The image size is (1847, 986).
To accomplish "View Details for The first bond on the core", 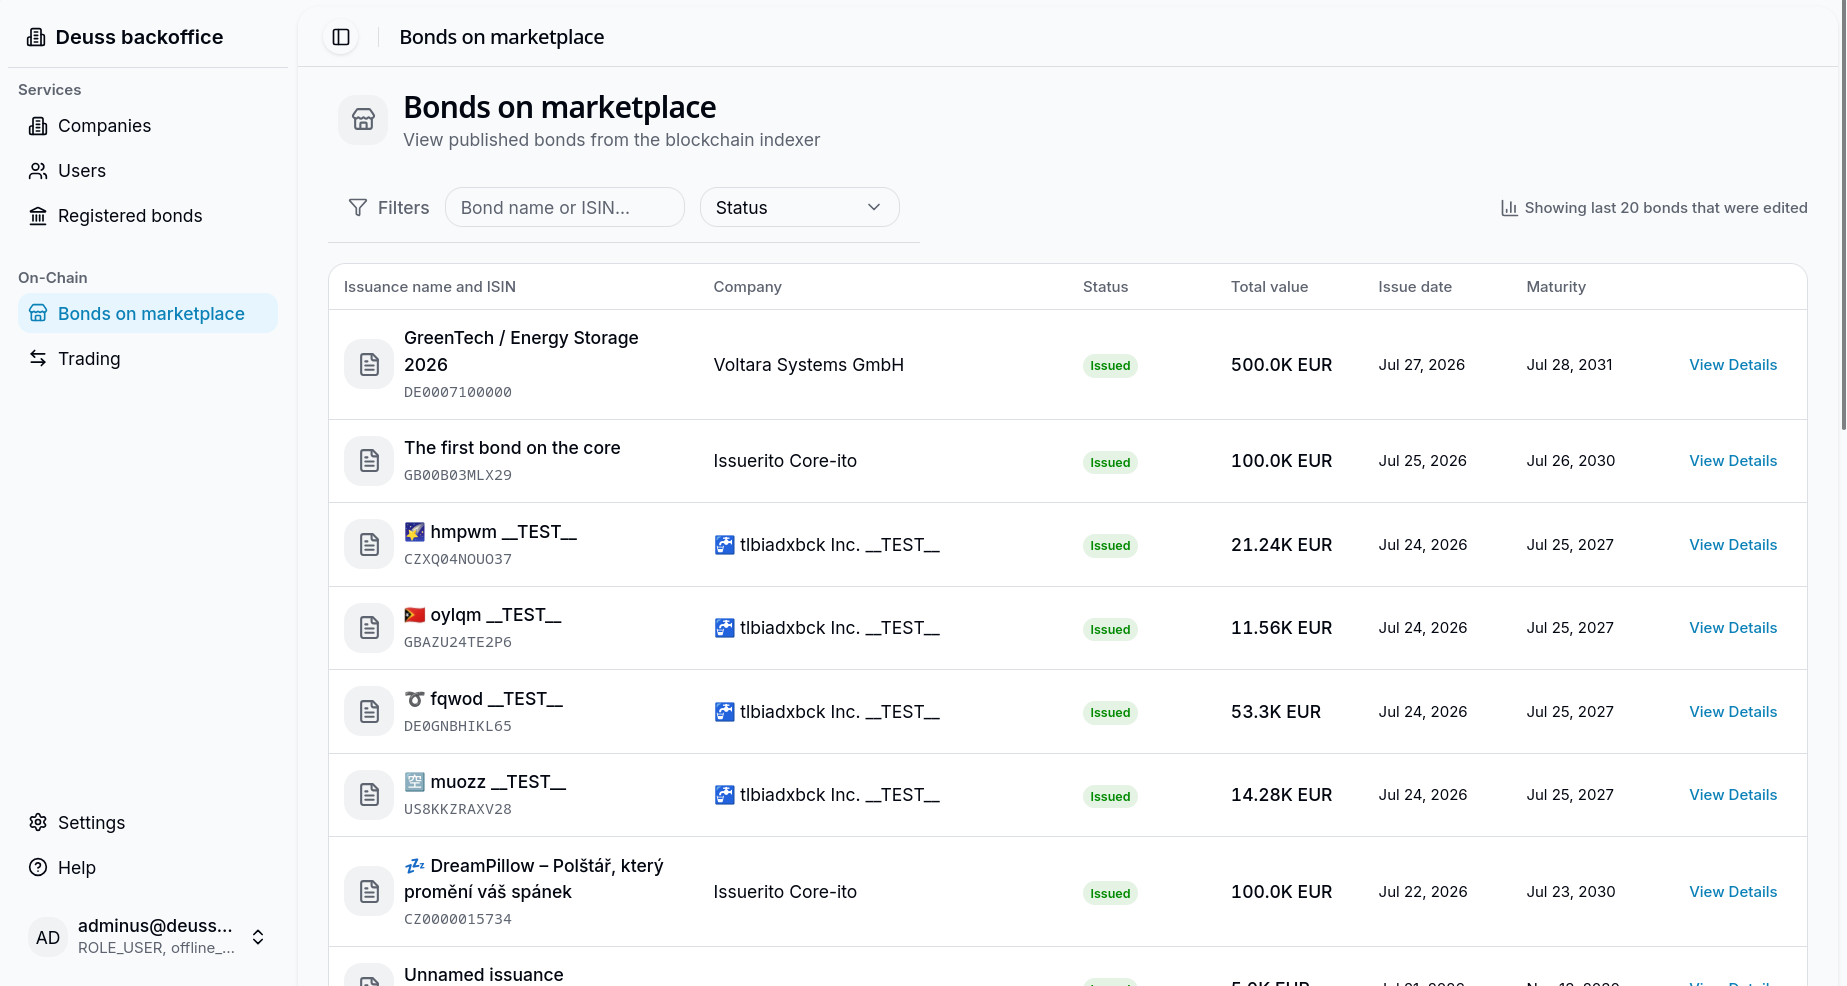I will point(1733,461).
